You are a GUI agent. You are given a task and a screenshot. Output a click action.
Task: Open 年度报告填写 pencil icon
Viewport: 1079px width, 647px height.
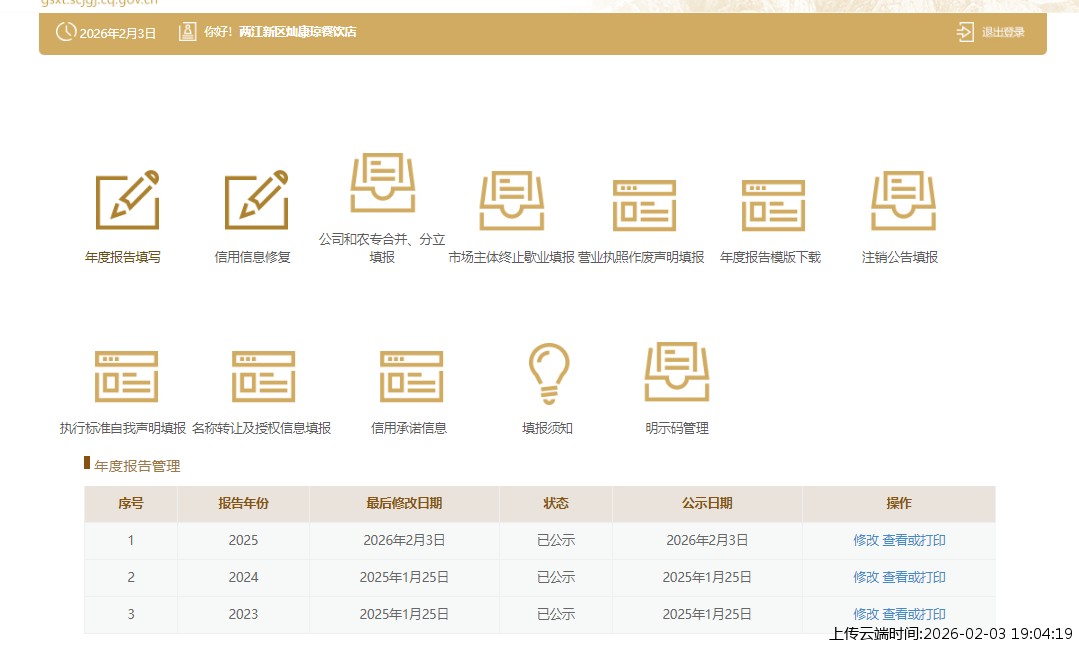click(127, 200)
